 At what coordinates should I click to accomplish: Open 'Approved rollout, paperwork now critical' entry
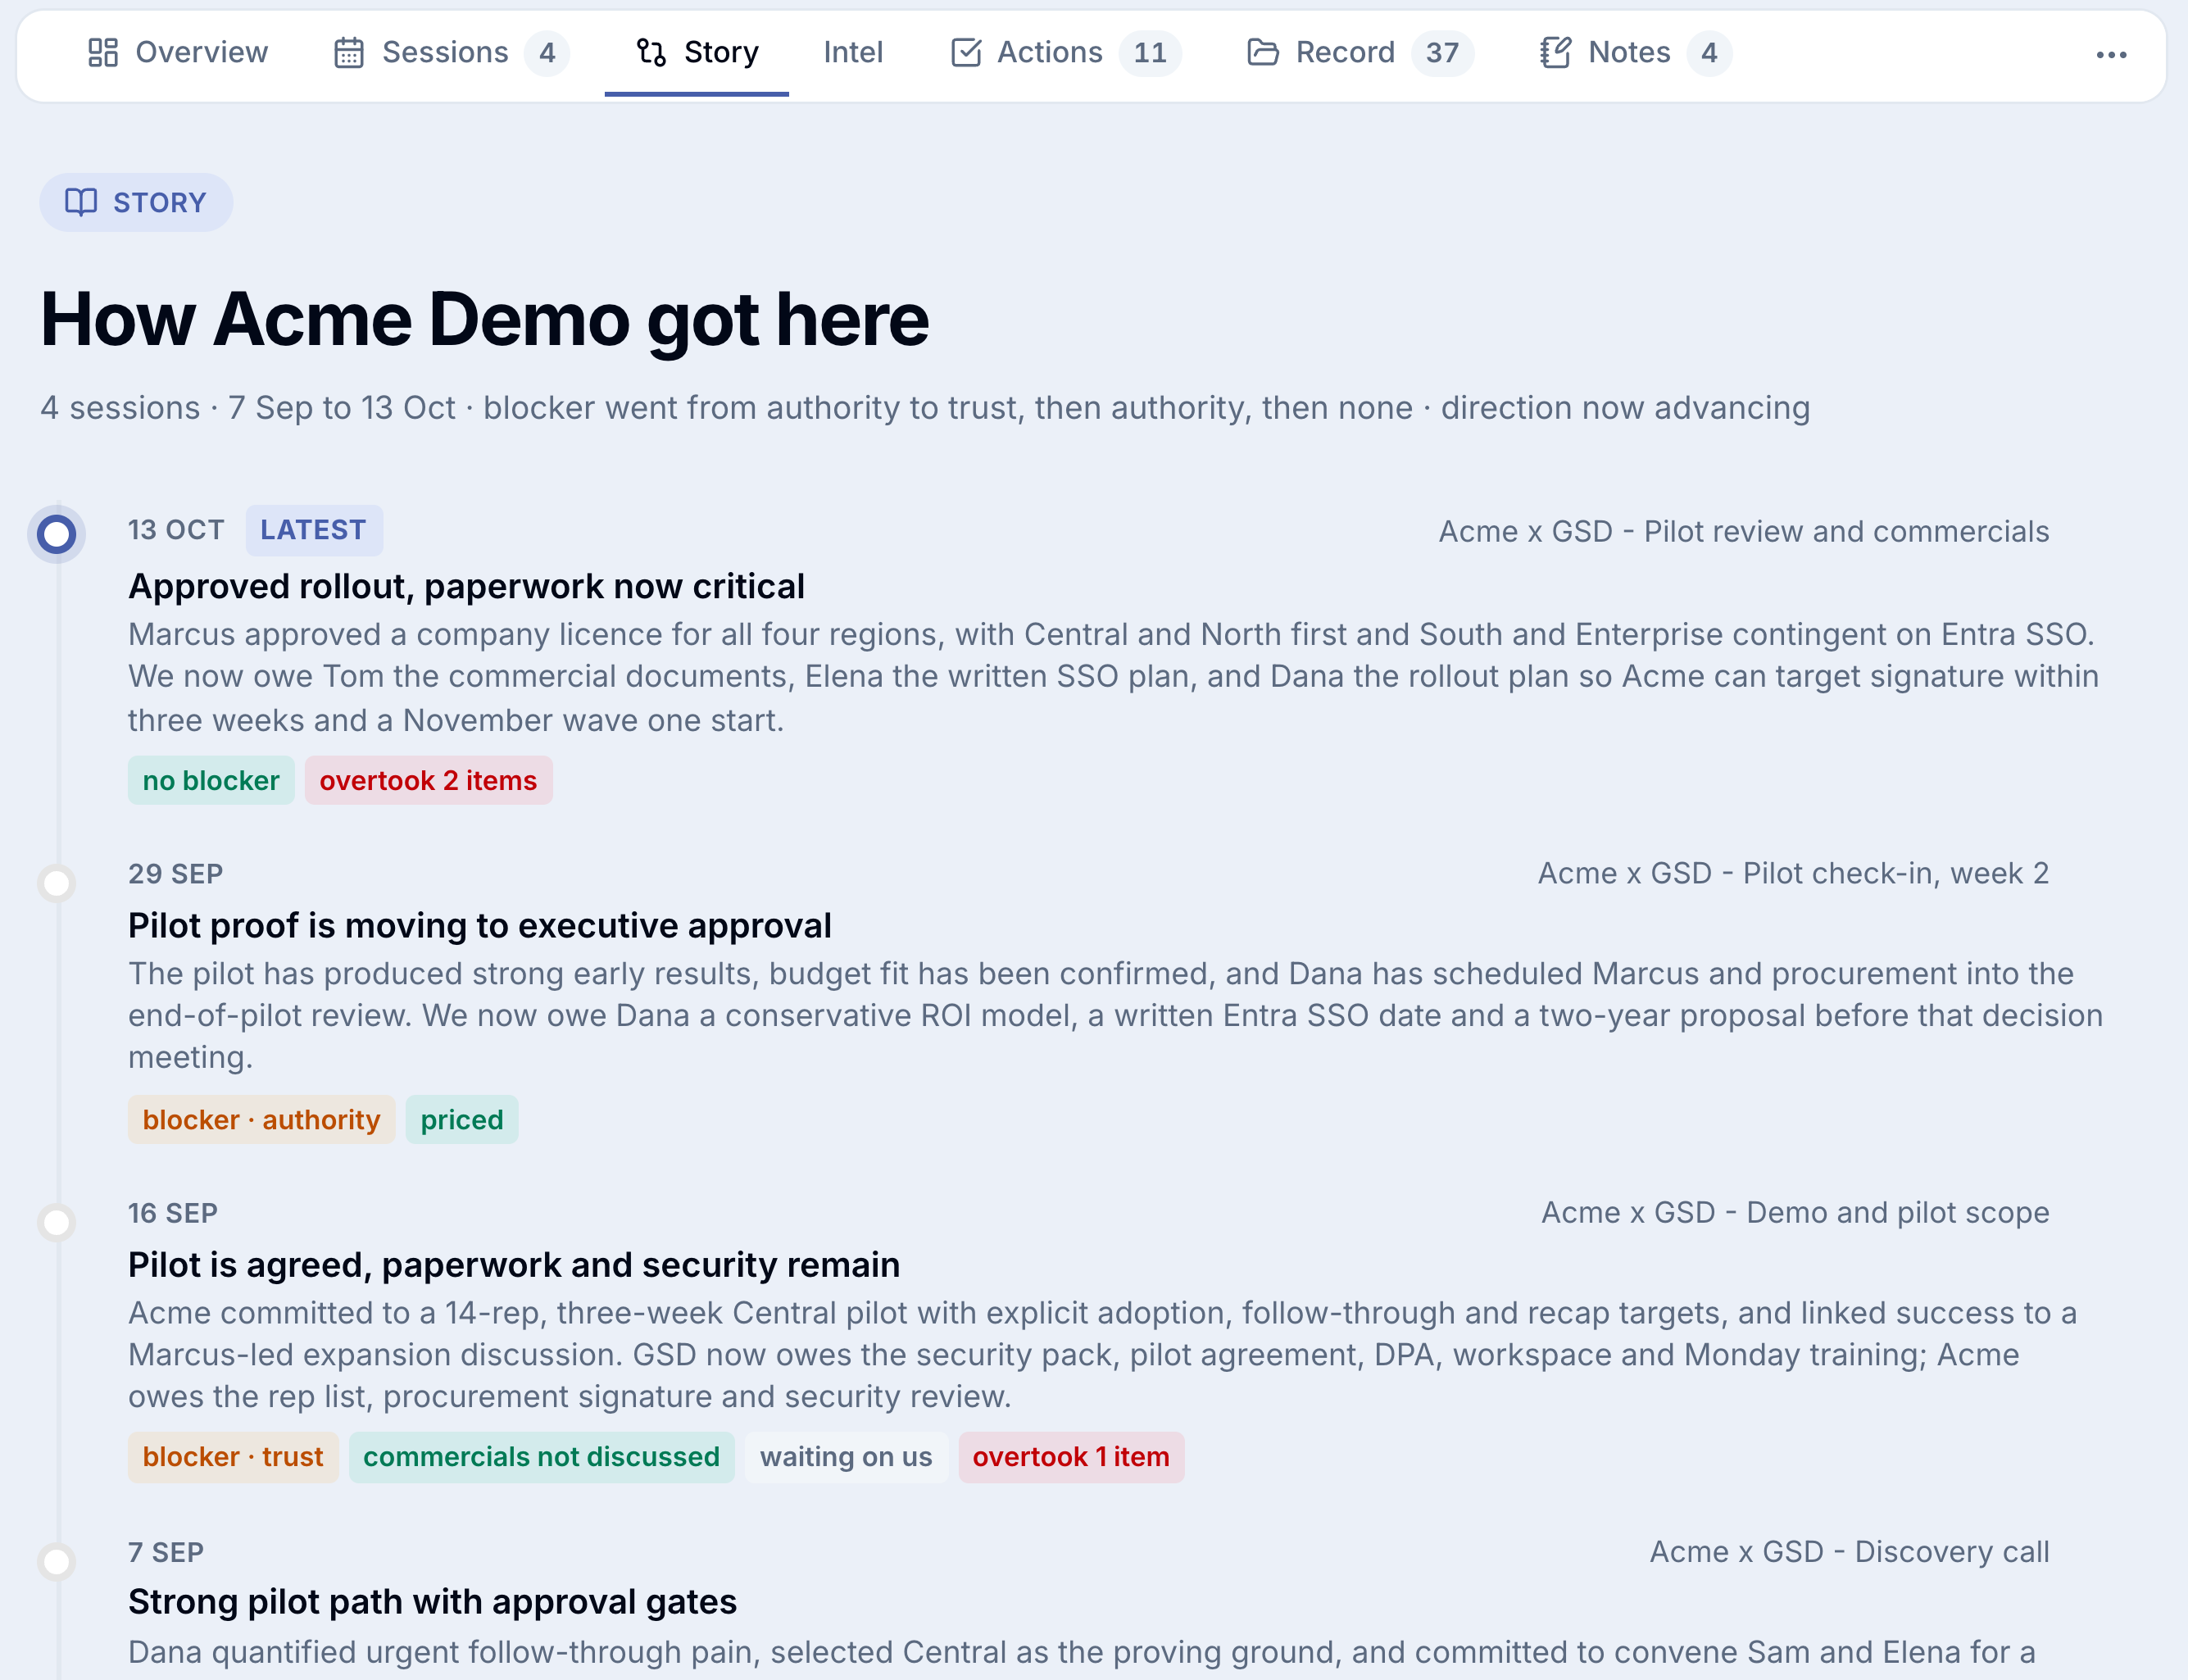pos(466,586)
